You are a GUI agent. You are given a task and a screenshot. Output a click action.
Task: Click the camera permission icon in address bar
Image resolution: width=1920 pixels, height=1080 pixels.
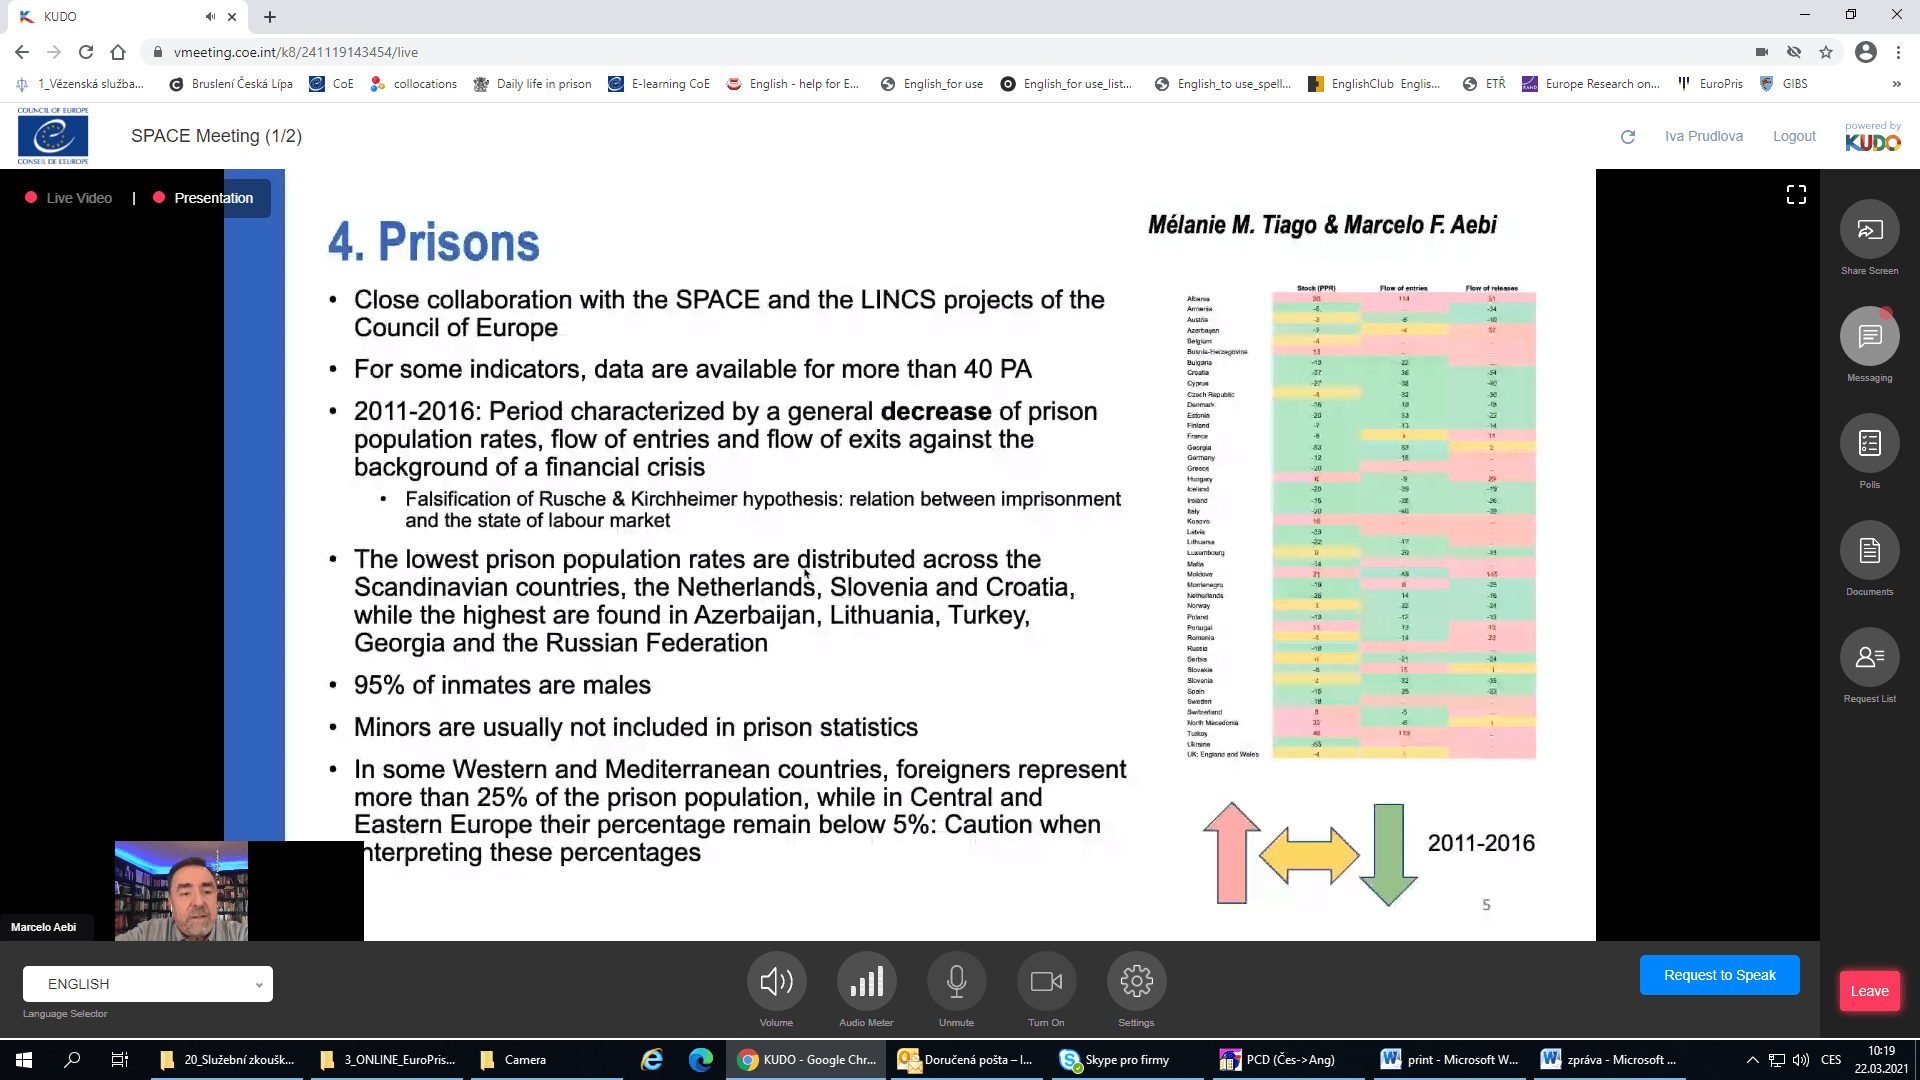tap(1762, 52)
